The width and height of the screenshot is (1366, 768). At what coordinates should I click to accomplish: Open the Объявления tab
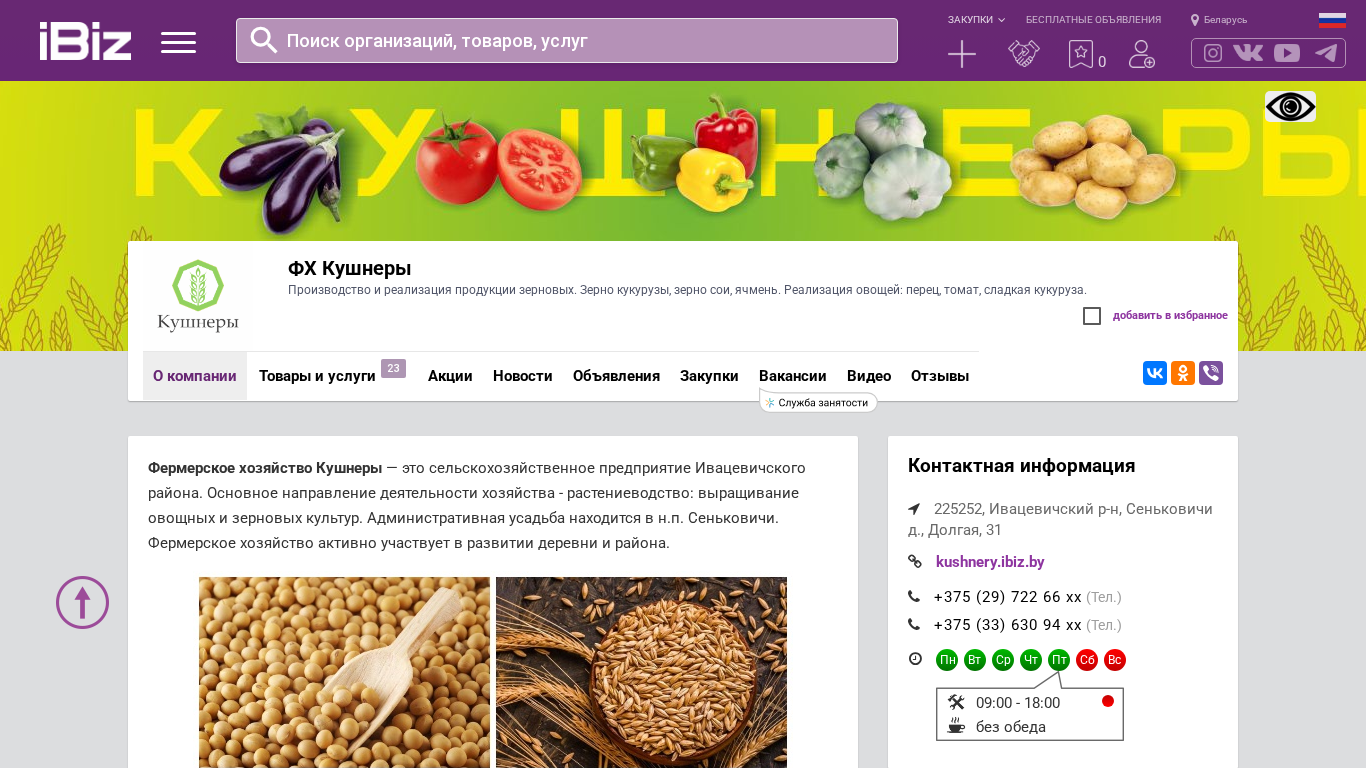pyautogui.click(x=616, y=376)
